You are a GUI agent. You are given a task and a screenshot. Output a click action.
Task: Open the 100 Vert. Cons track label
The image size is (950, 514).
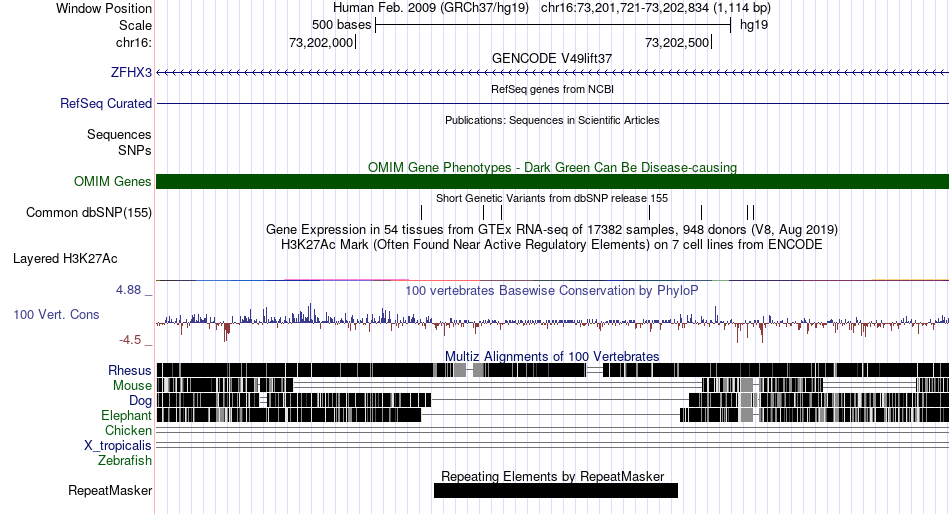56,315
